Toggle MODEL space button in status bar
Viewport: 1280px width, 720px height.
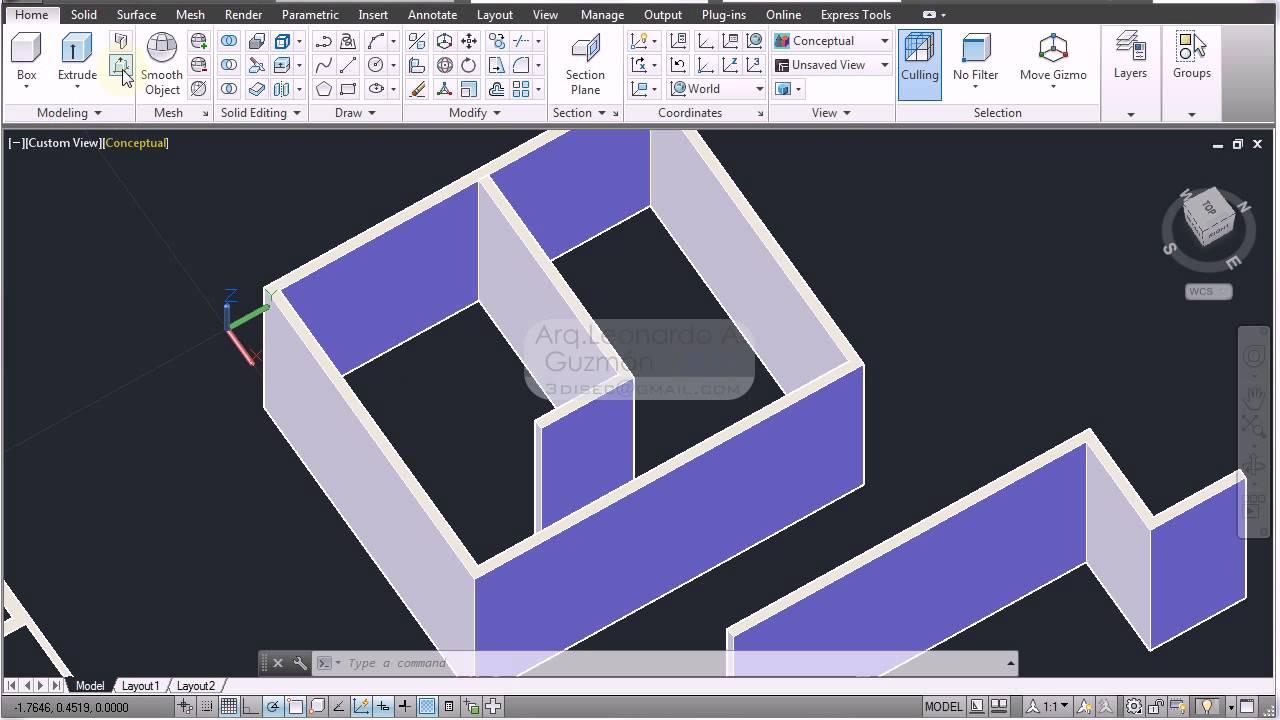coord(943,706)
